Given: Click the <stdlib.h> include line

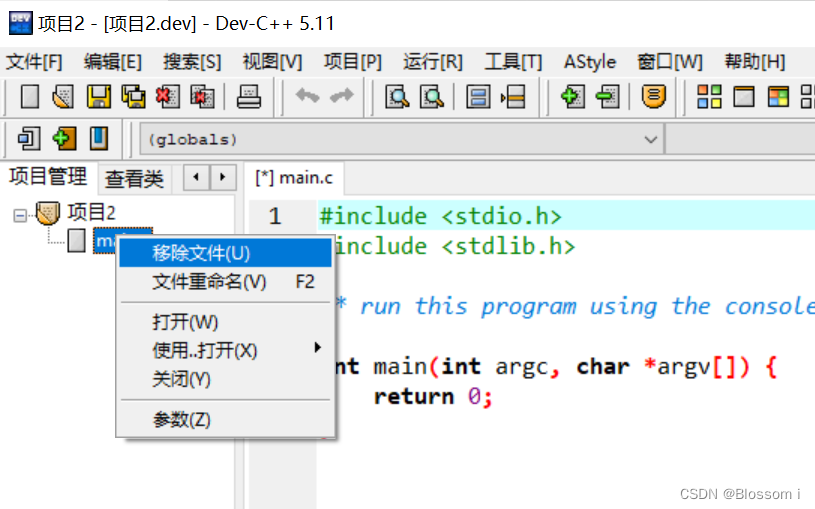Looking at the screenshot, I should tap(455, 246).
